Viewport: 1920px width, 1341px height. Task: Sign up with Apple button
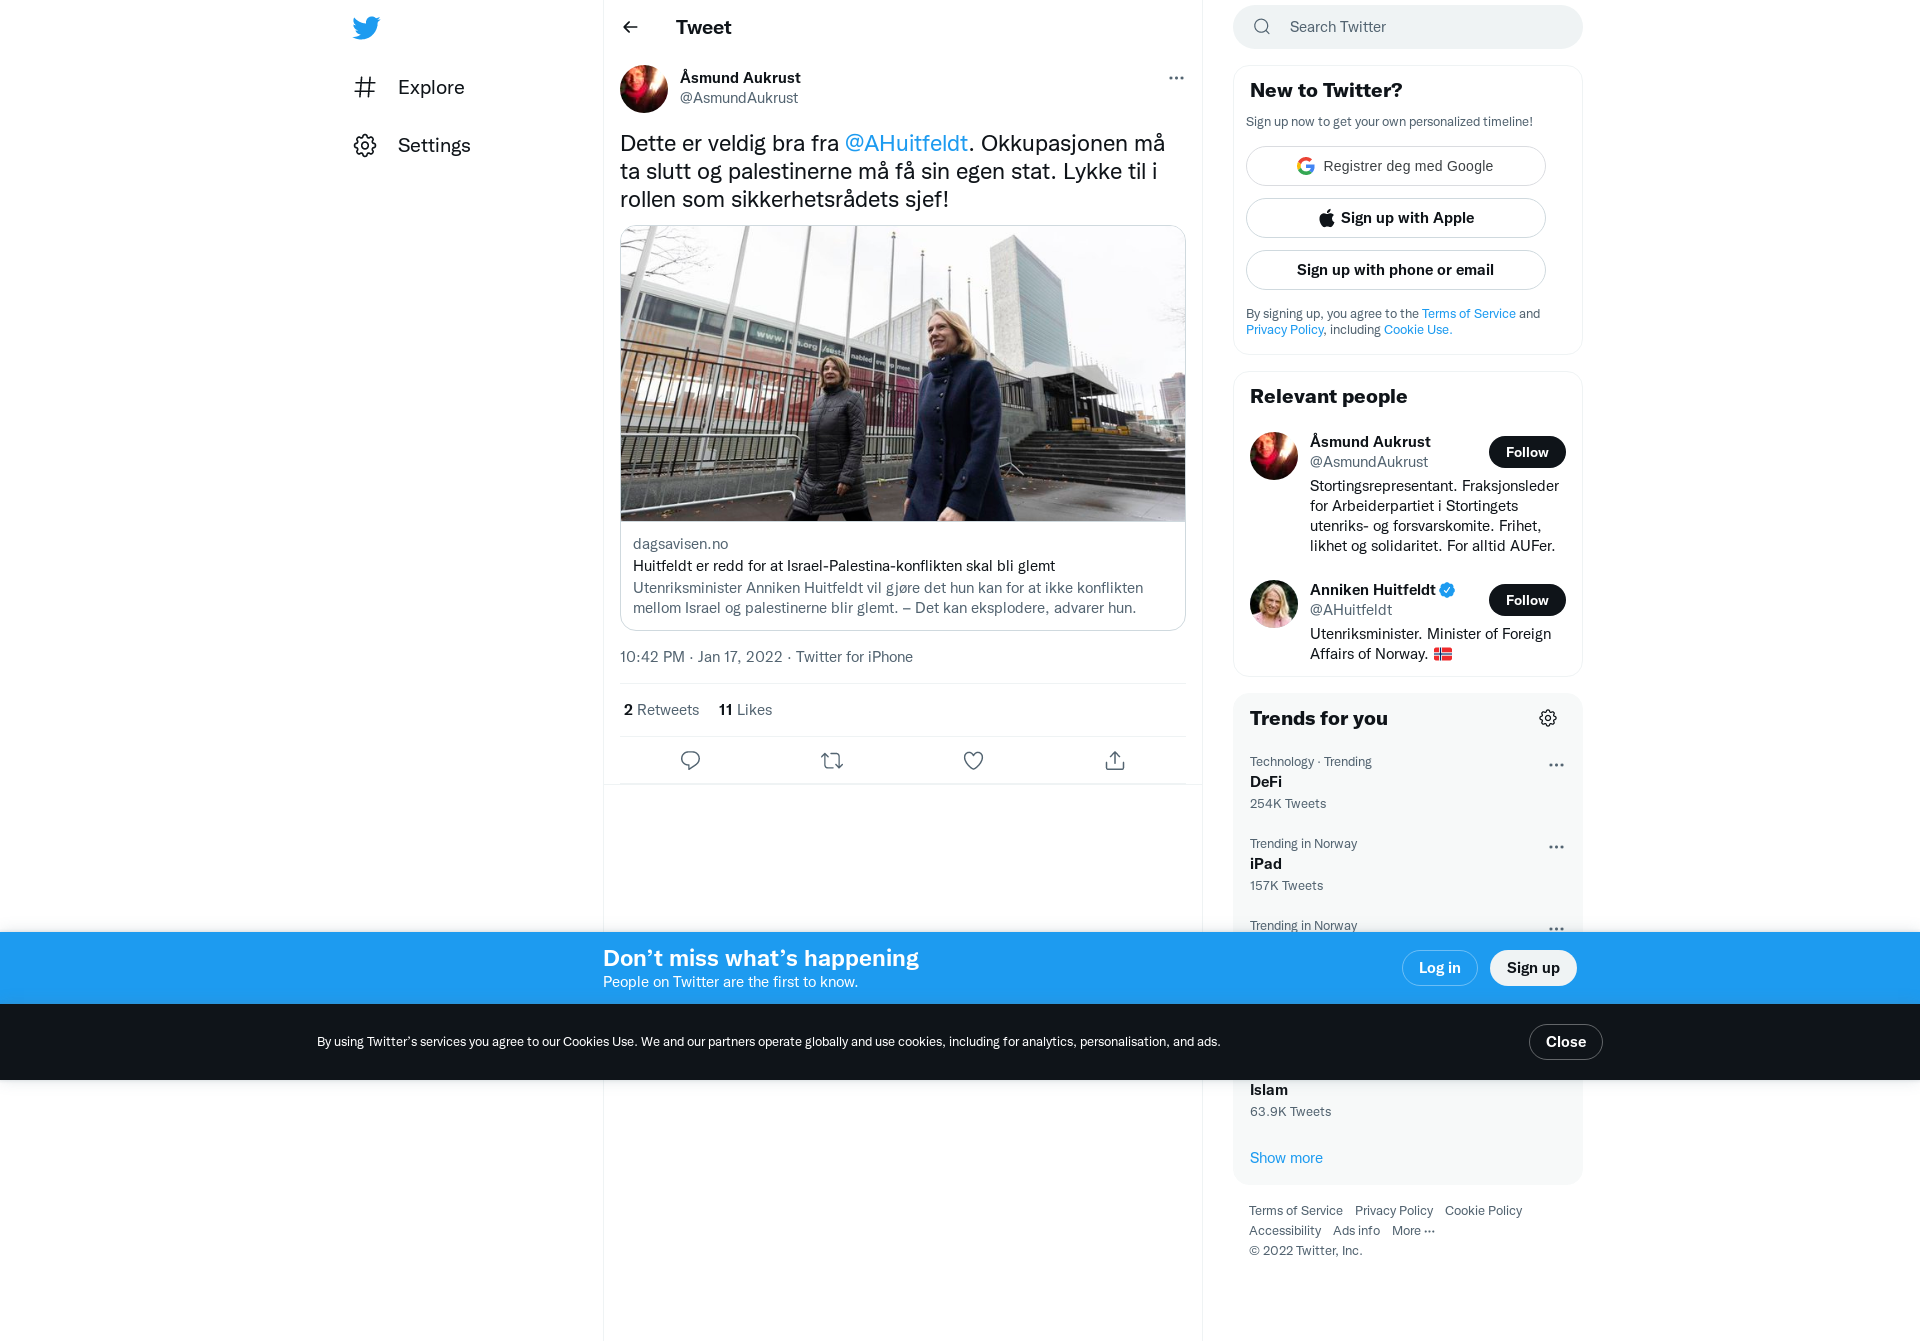pyautogui.click(x=1396, y=218)
